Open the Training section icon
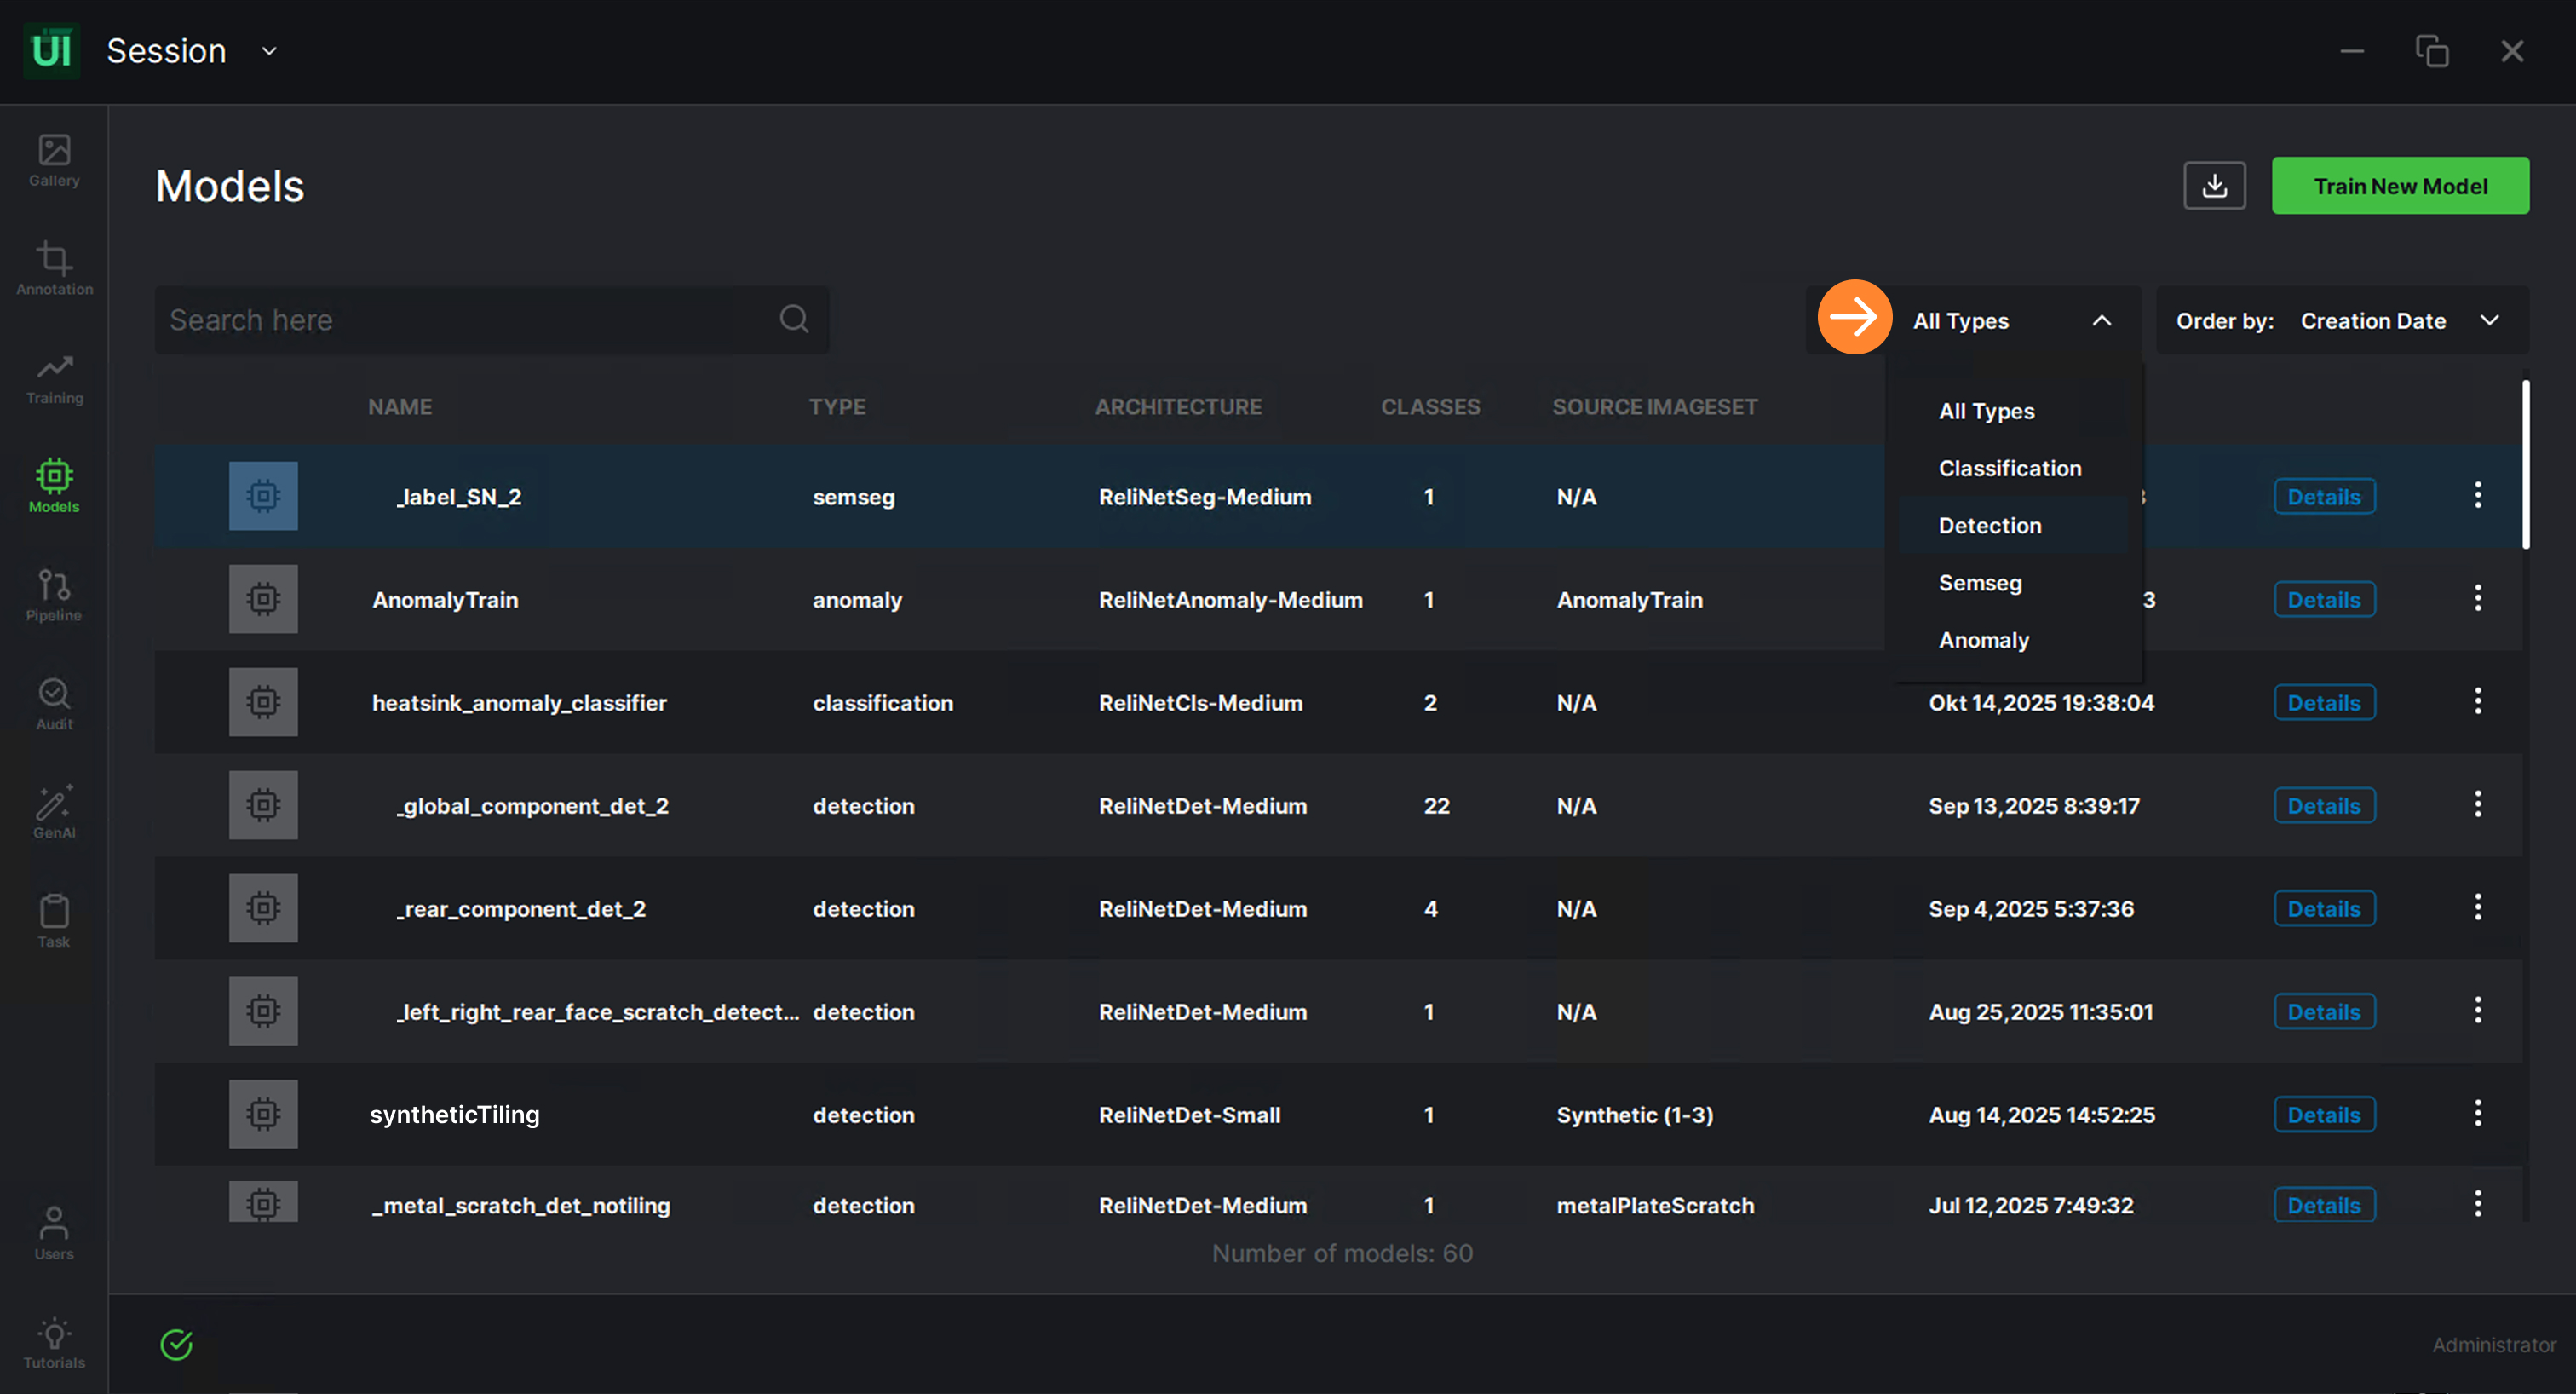 [x=54, y=377]
